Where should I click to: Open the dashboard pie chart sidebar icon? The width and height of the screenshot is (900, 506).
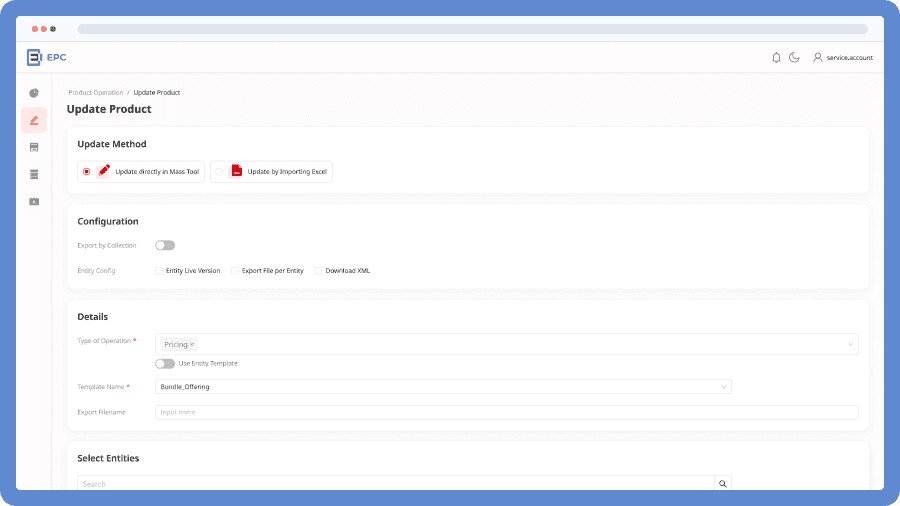[34, 93]
